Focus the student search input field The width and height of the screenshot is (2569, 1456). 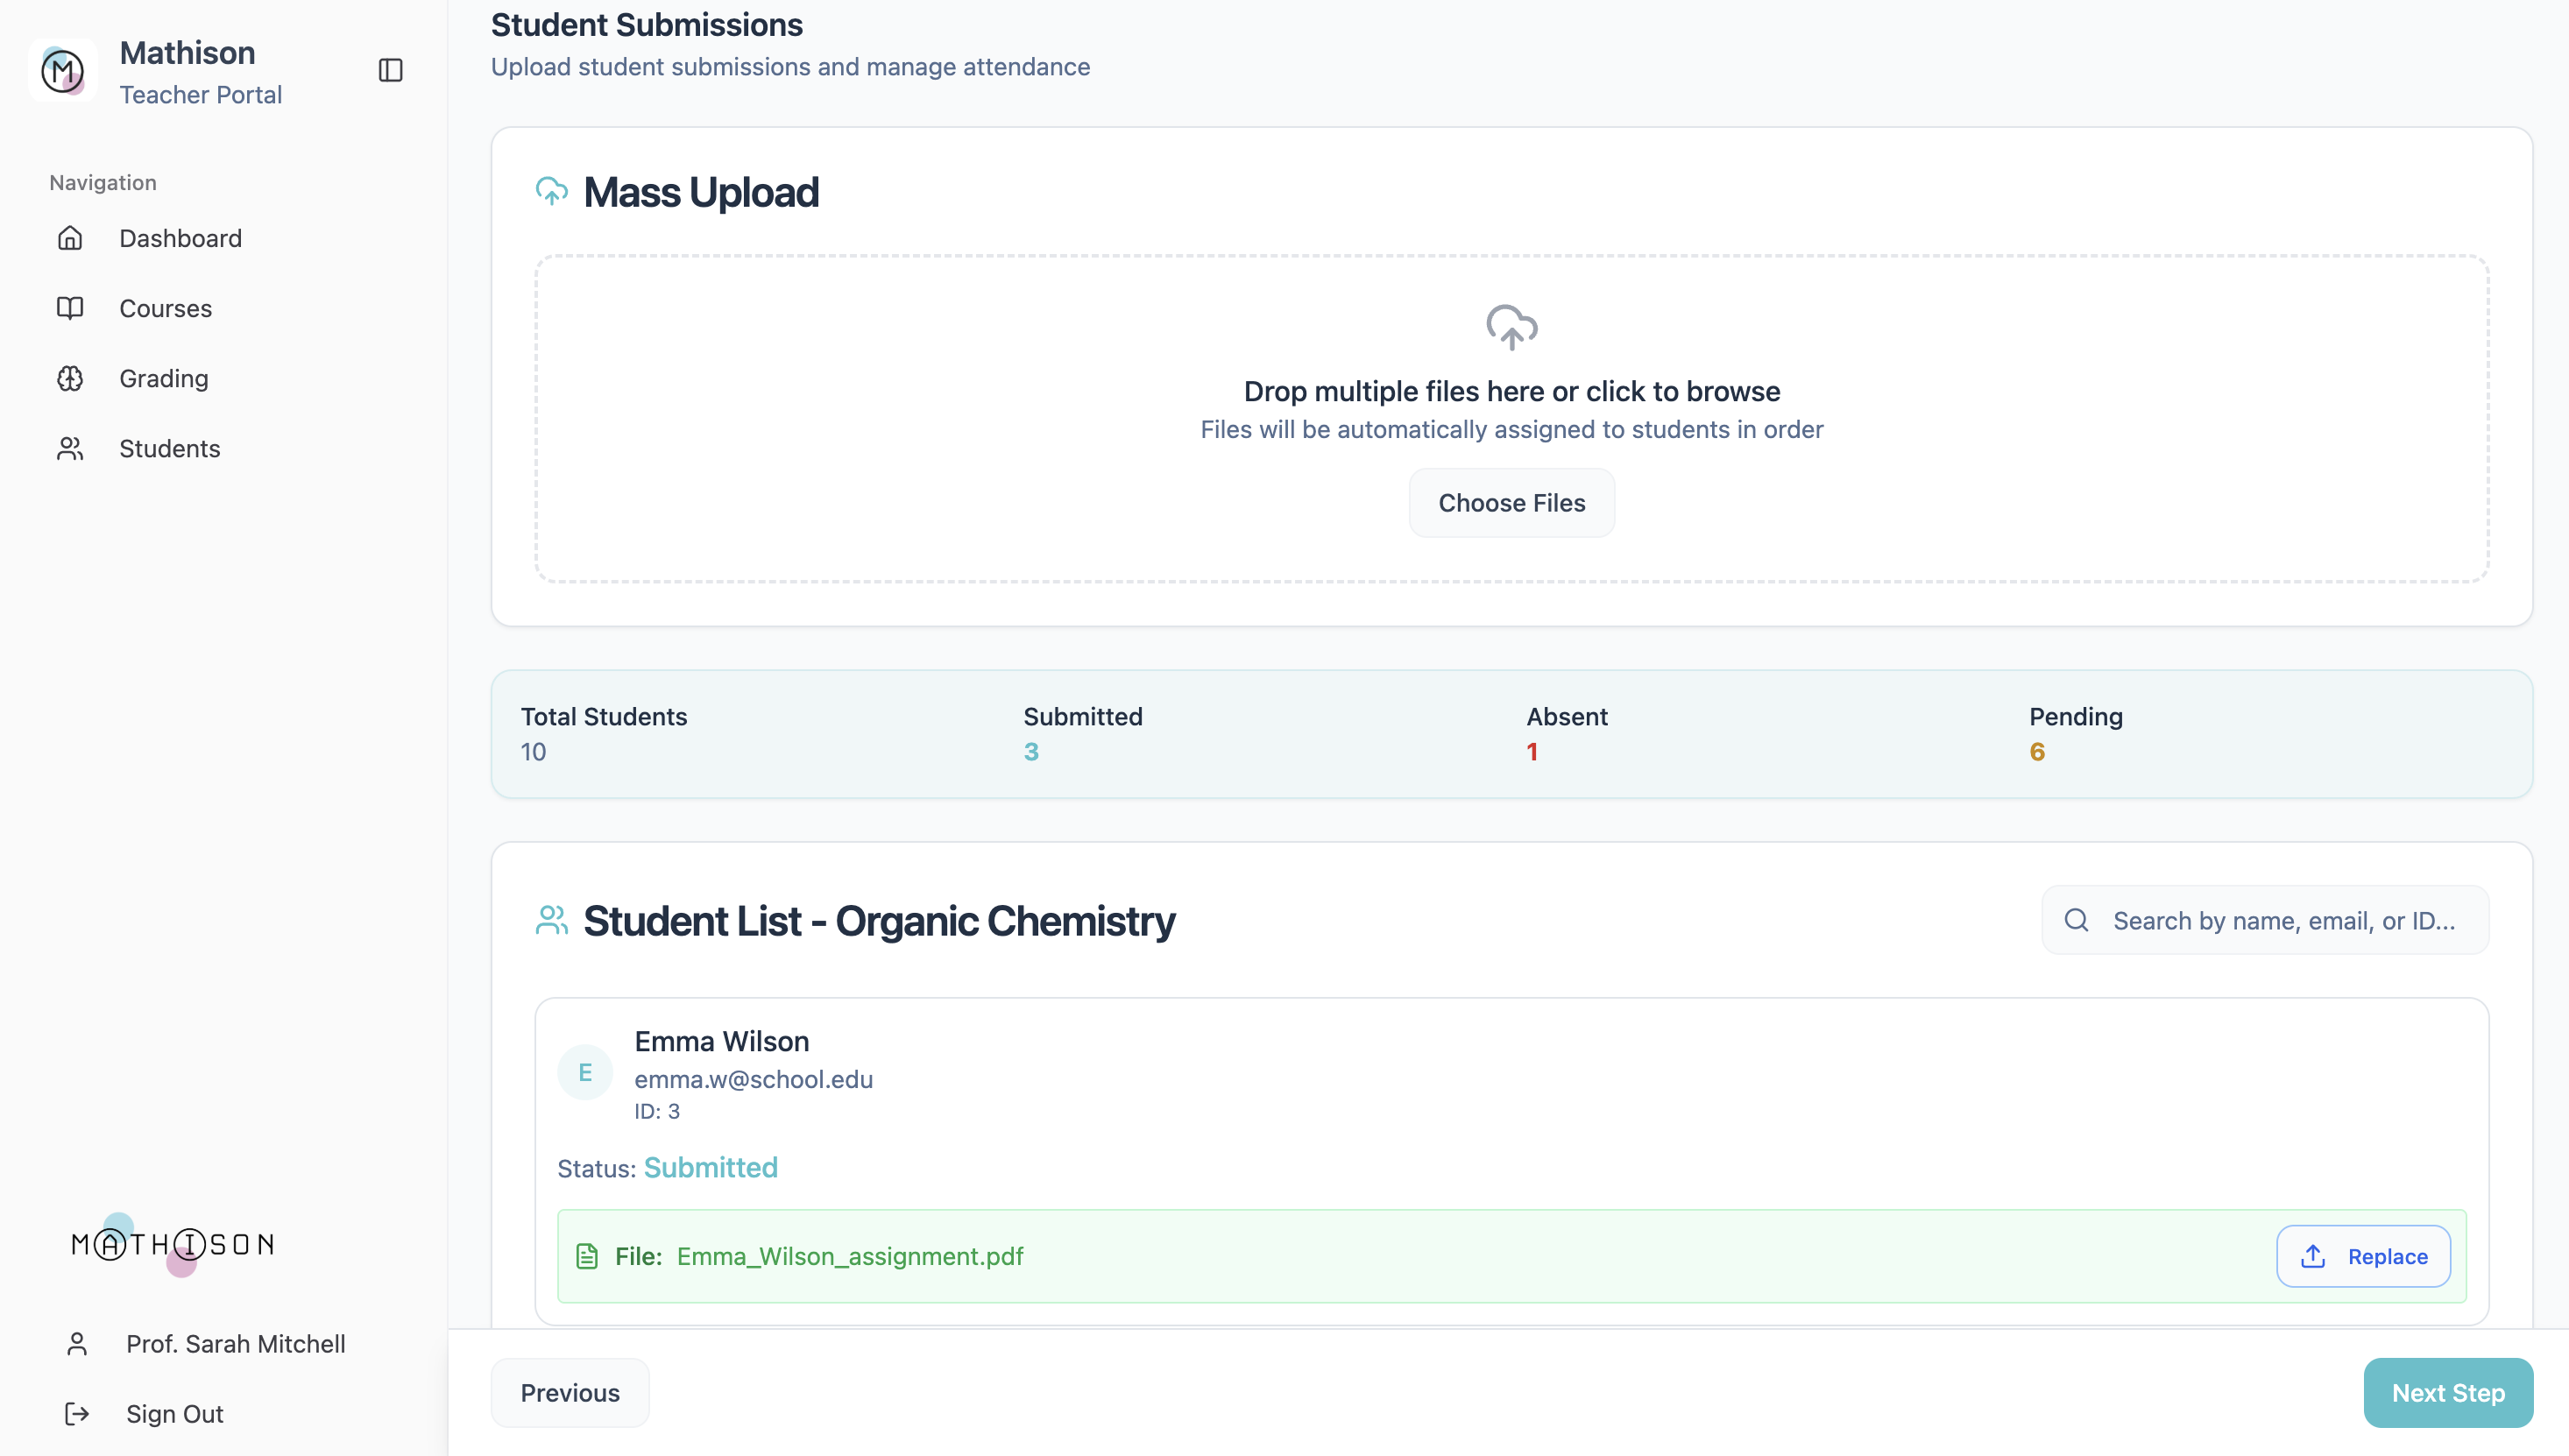pos(2283,920)
